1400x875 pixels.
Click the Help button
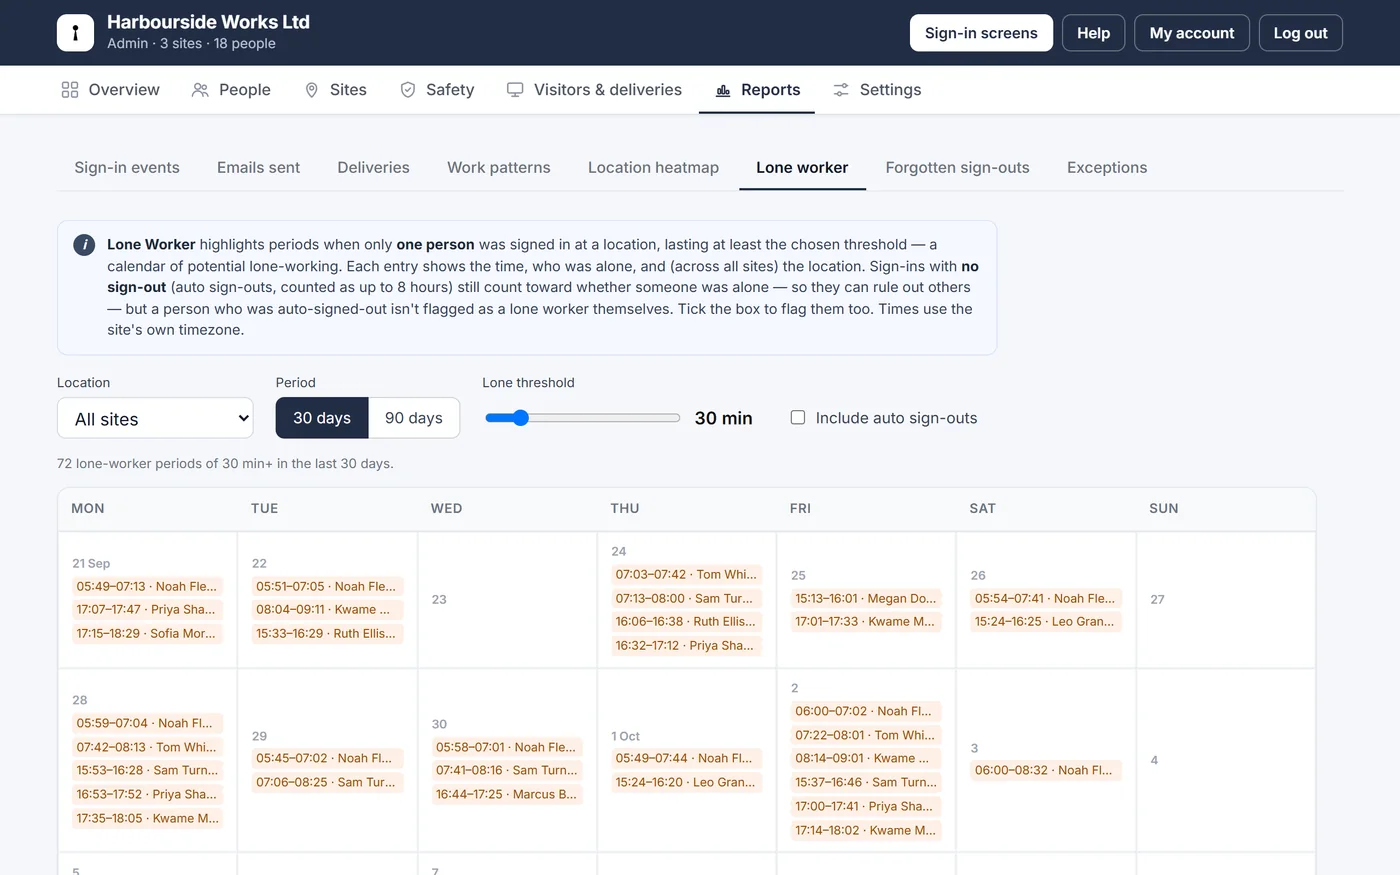pos(1093,33)
